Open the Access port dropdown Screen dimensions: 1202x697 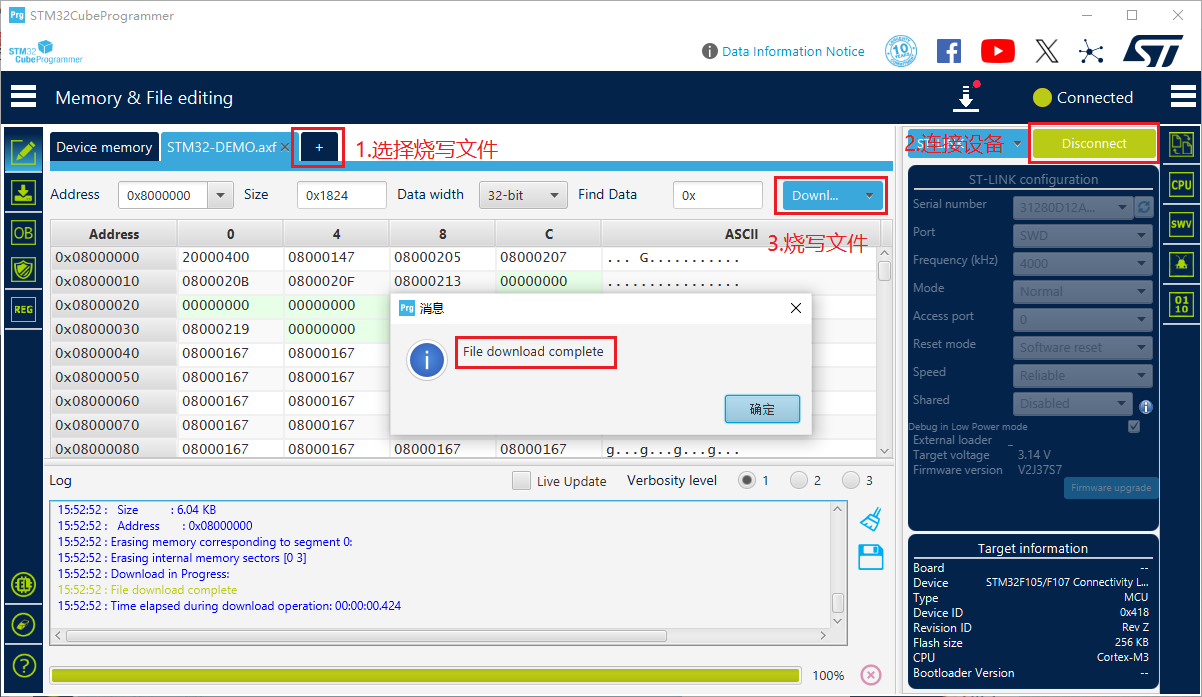coord(1082,320)
